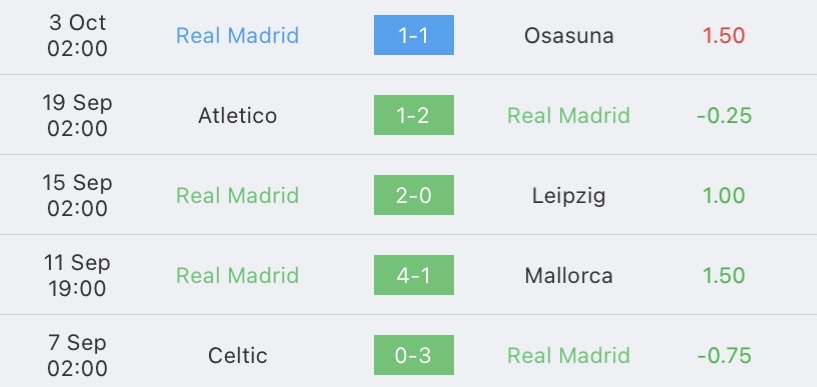Click the 0-3 Celtic match score
This screenshot has width=817, height=387.
click(x=414, y=355)
